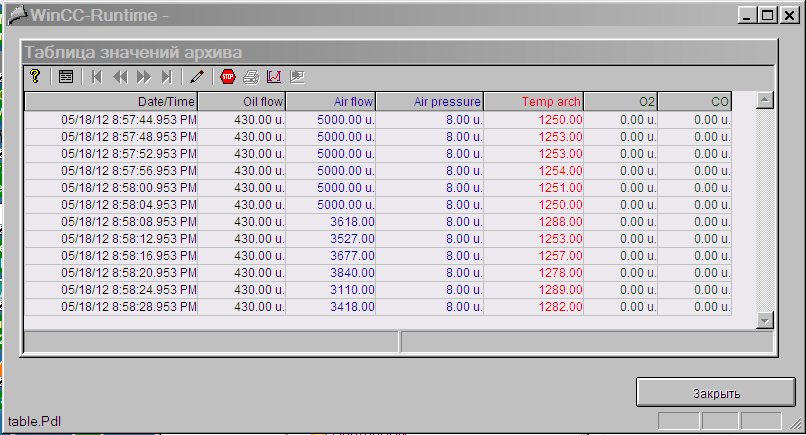Select the CO column header
This screenshot has height=435, width=806.
694,102
